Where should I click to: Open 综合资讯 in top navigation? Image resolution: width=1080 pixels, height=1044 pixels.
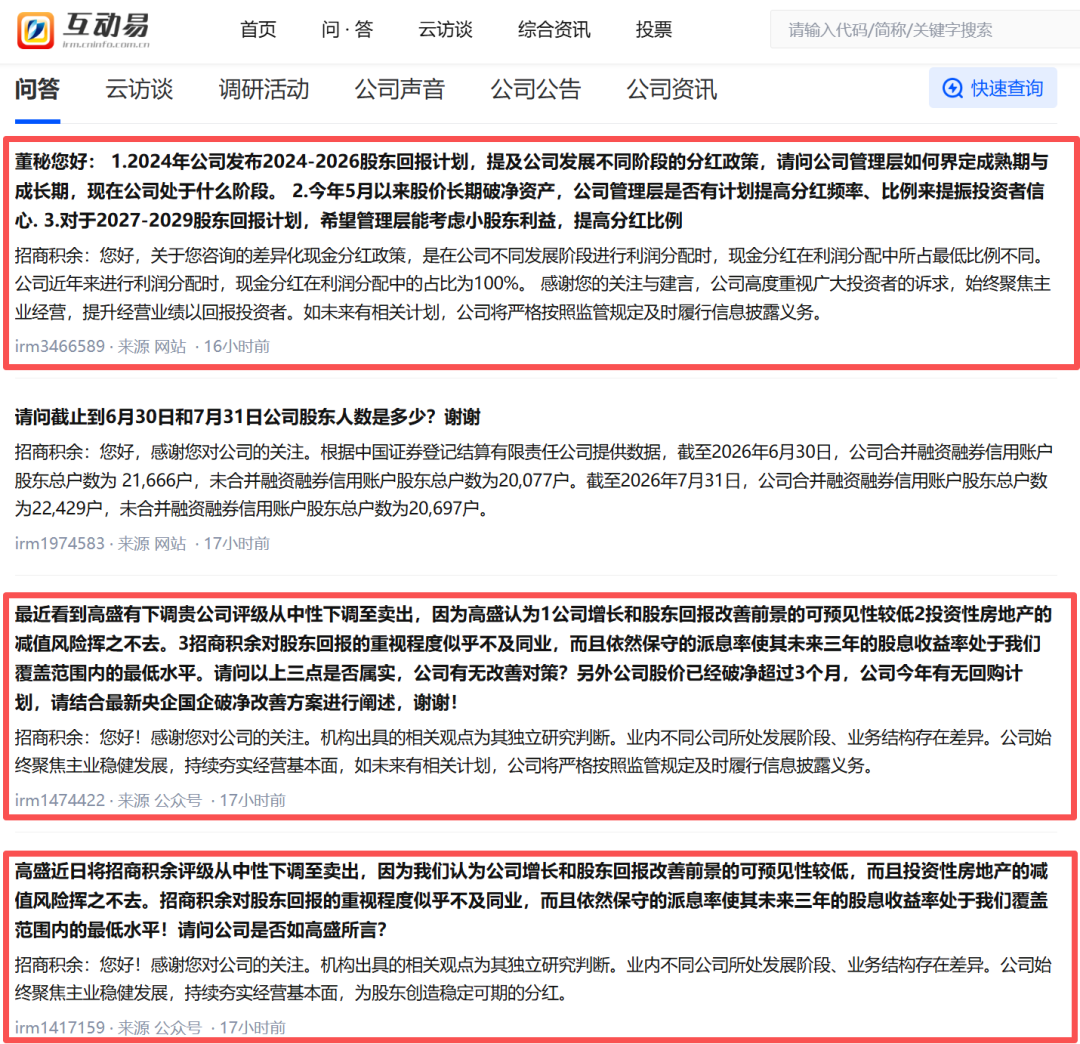(554, 30)
